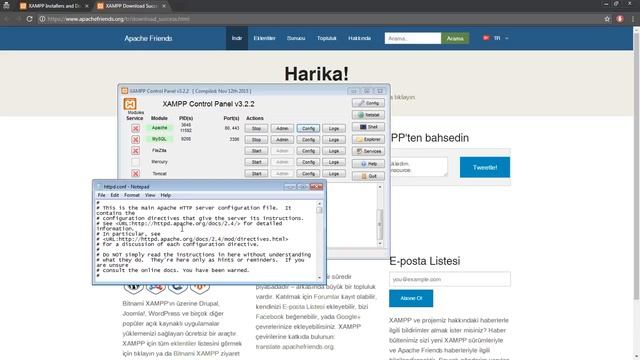Close the XAMPP Download Success tab

164,6
